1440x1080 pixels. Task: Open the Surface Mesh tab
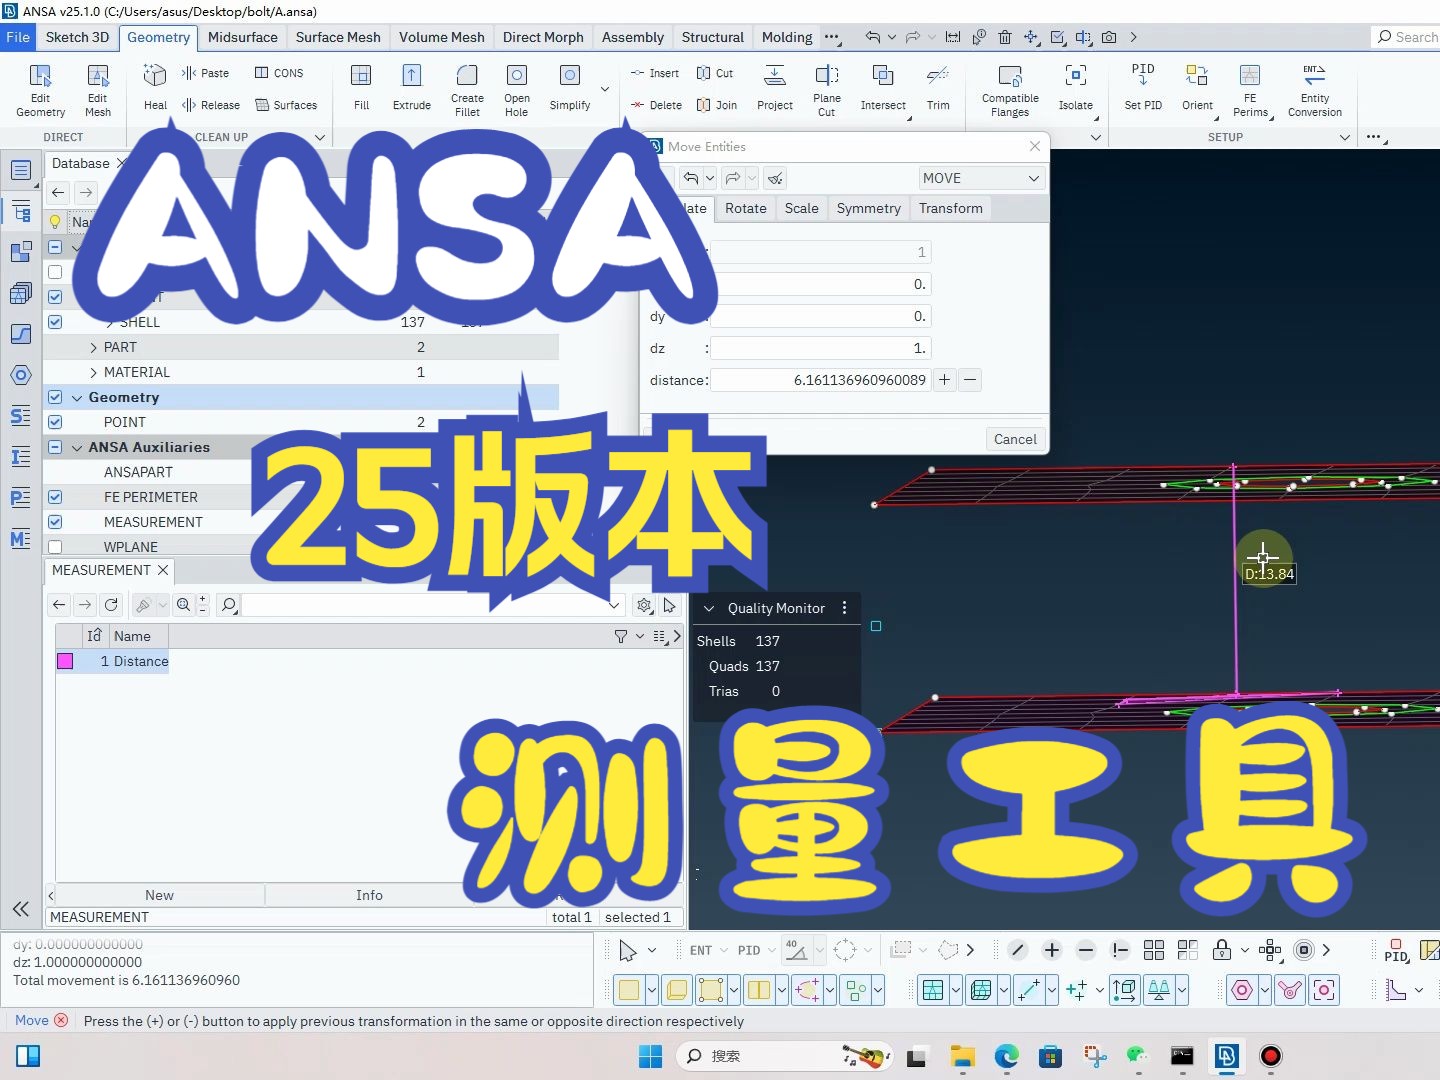[x=338, y=37]
